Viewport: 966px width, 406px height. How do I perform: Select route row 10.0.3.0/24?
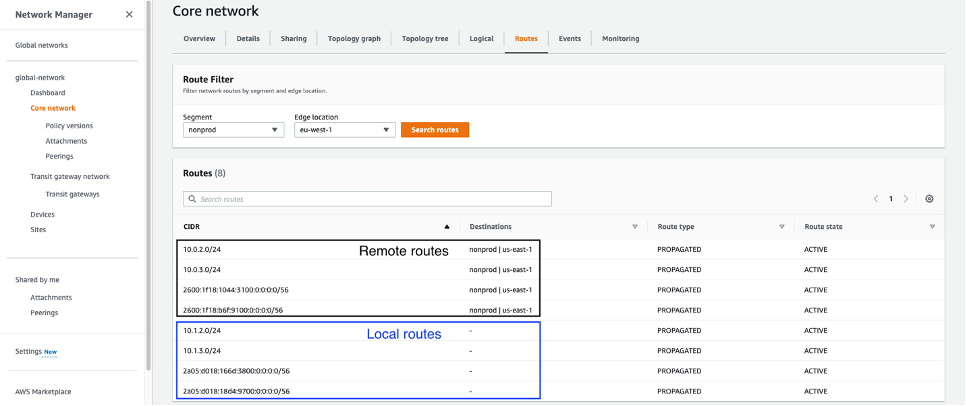(558, 270)
